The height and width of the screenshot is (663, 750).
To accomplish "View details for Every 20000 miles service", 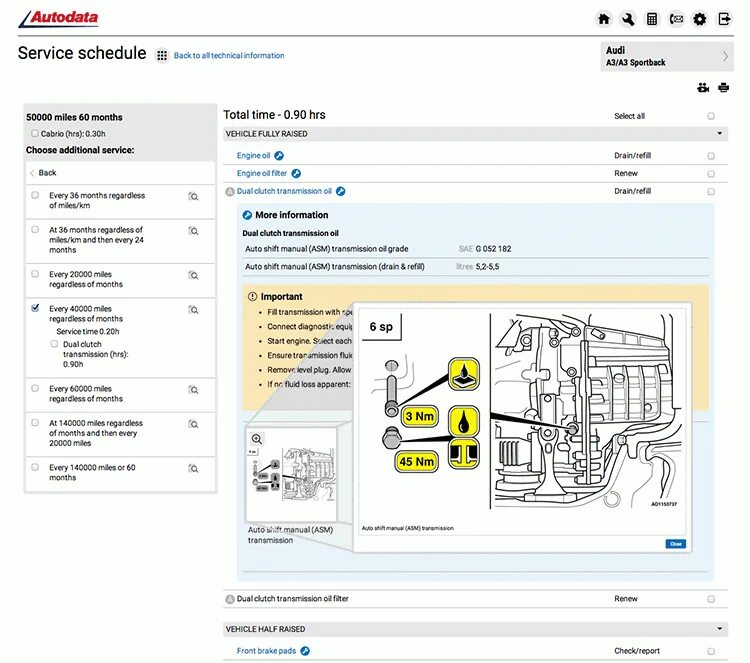I will click(x=193, y=275).
